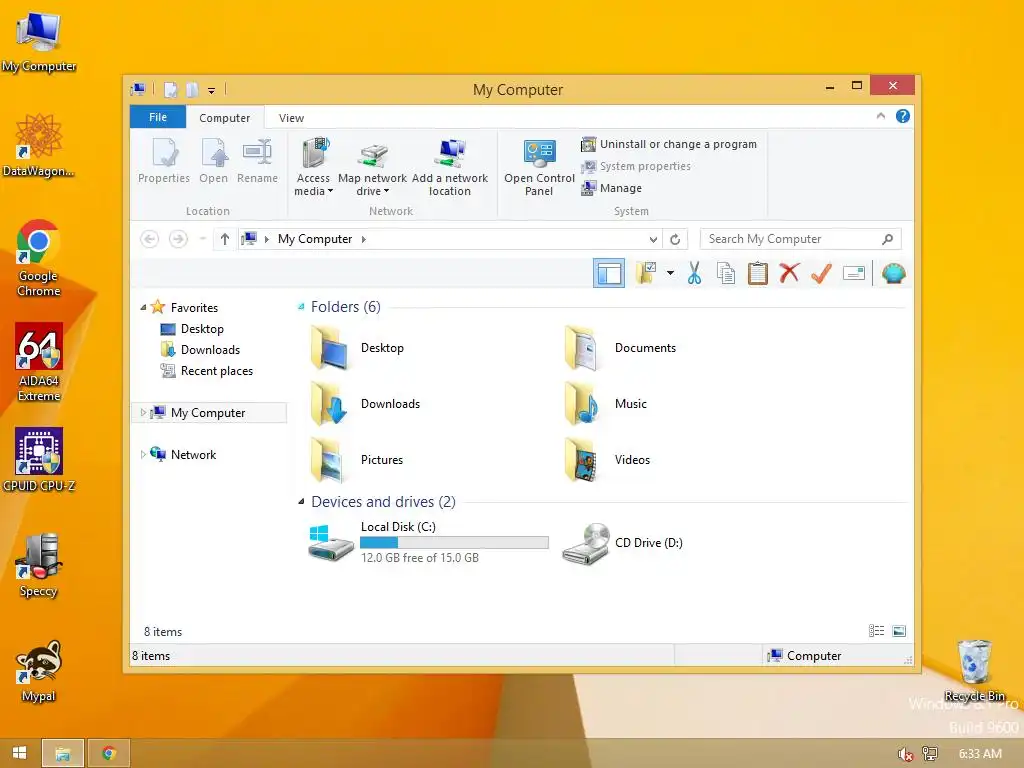The image size is (1024, 768).
Task: Click Add a network location
Action: click(450, 167)
